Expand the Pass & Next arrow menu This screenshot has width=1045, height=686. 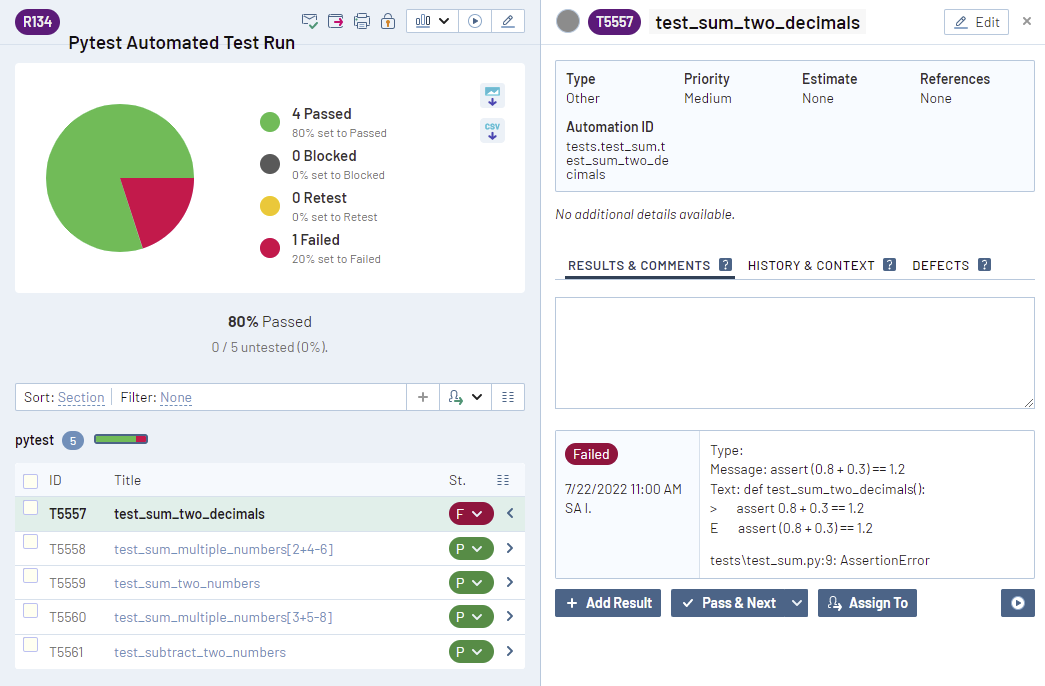pos(797,603)
